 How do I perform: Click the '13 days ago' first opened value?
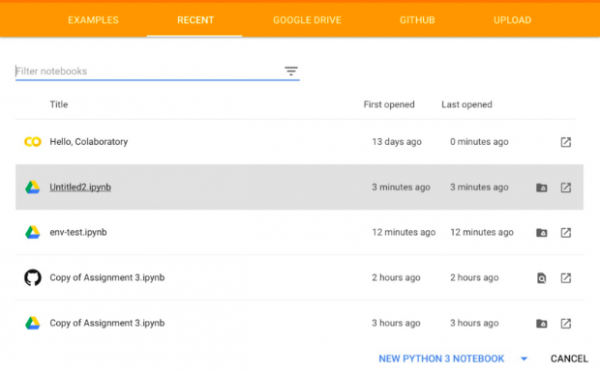click(396, 142)
